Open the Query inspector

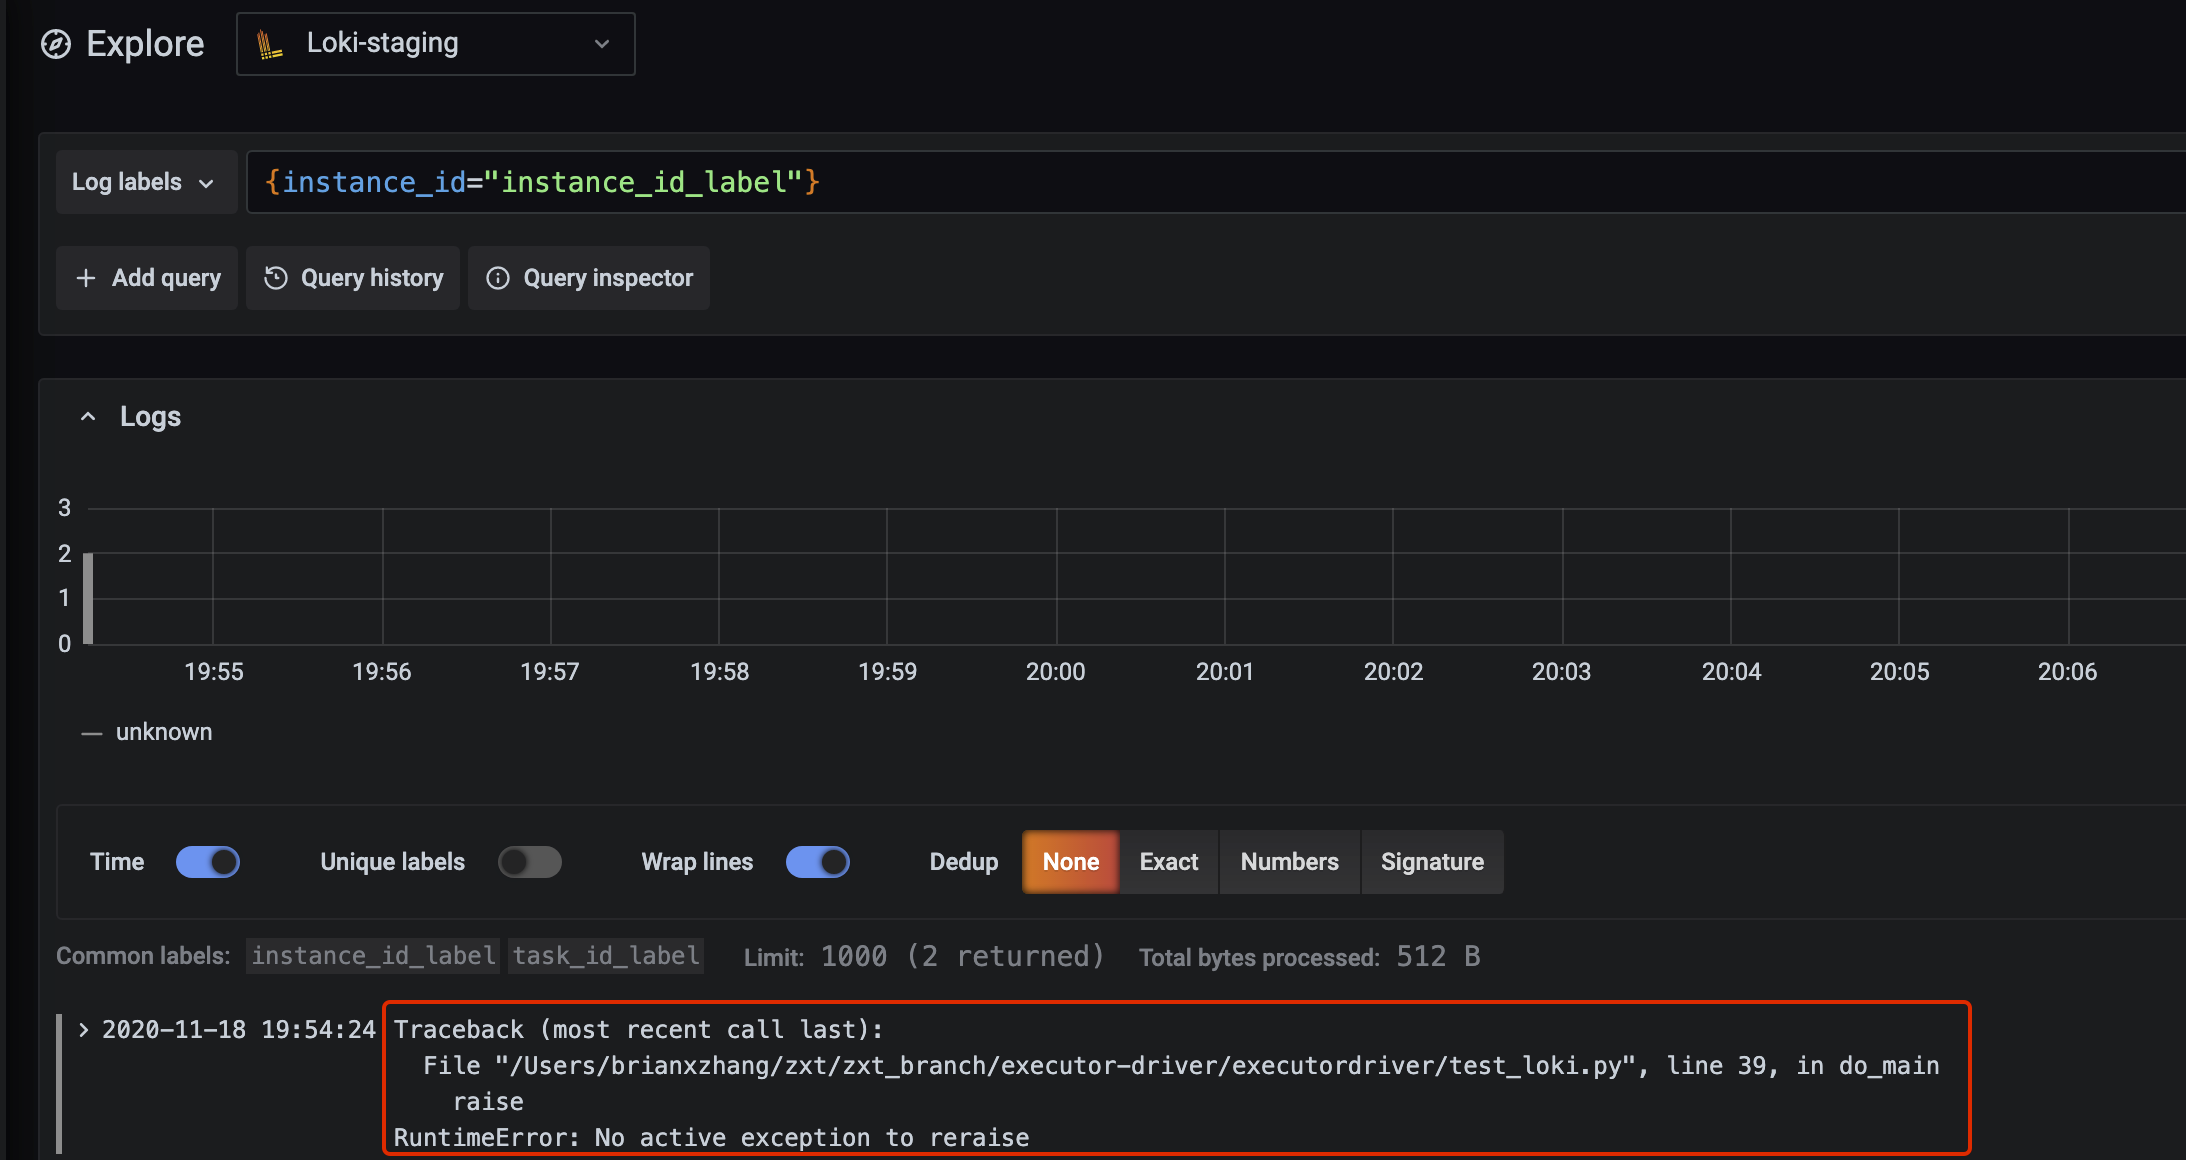(x=588, y=277)
